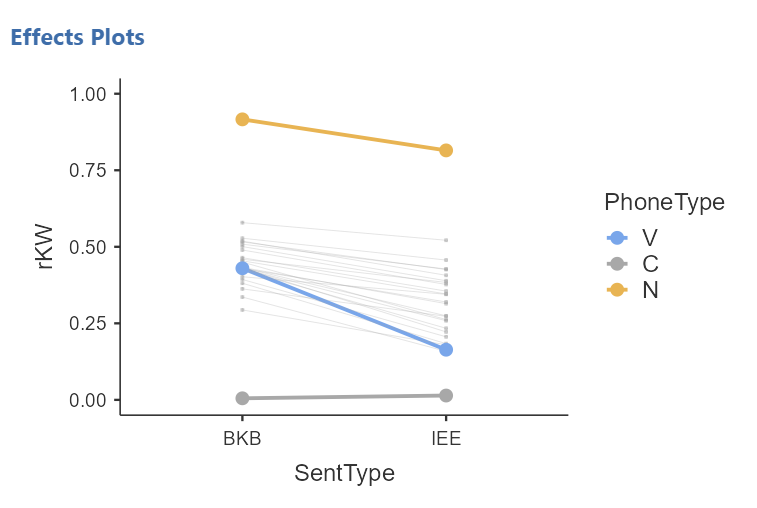Screen dimensions: 757x508
Task: Select the blue V legend marker
Action: point(617,238)
